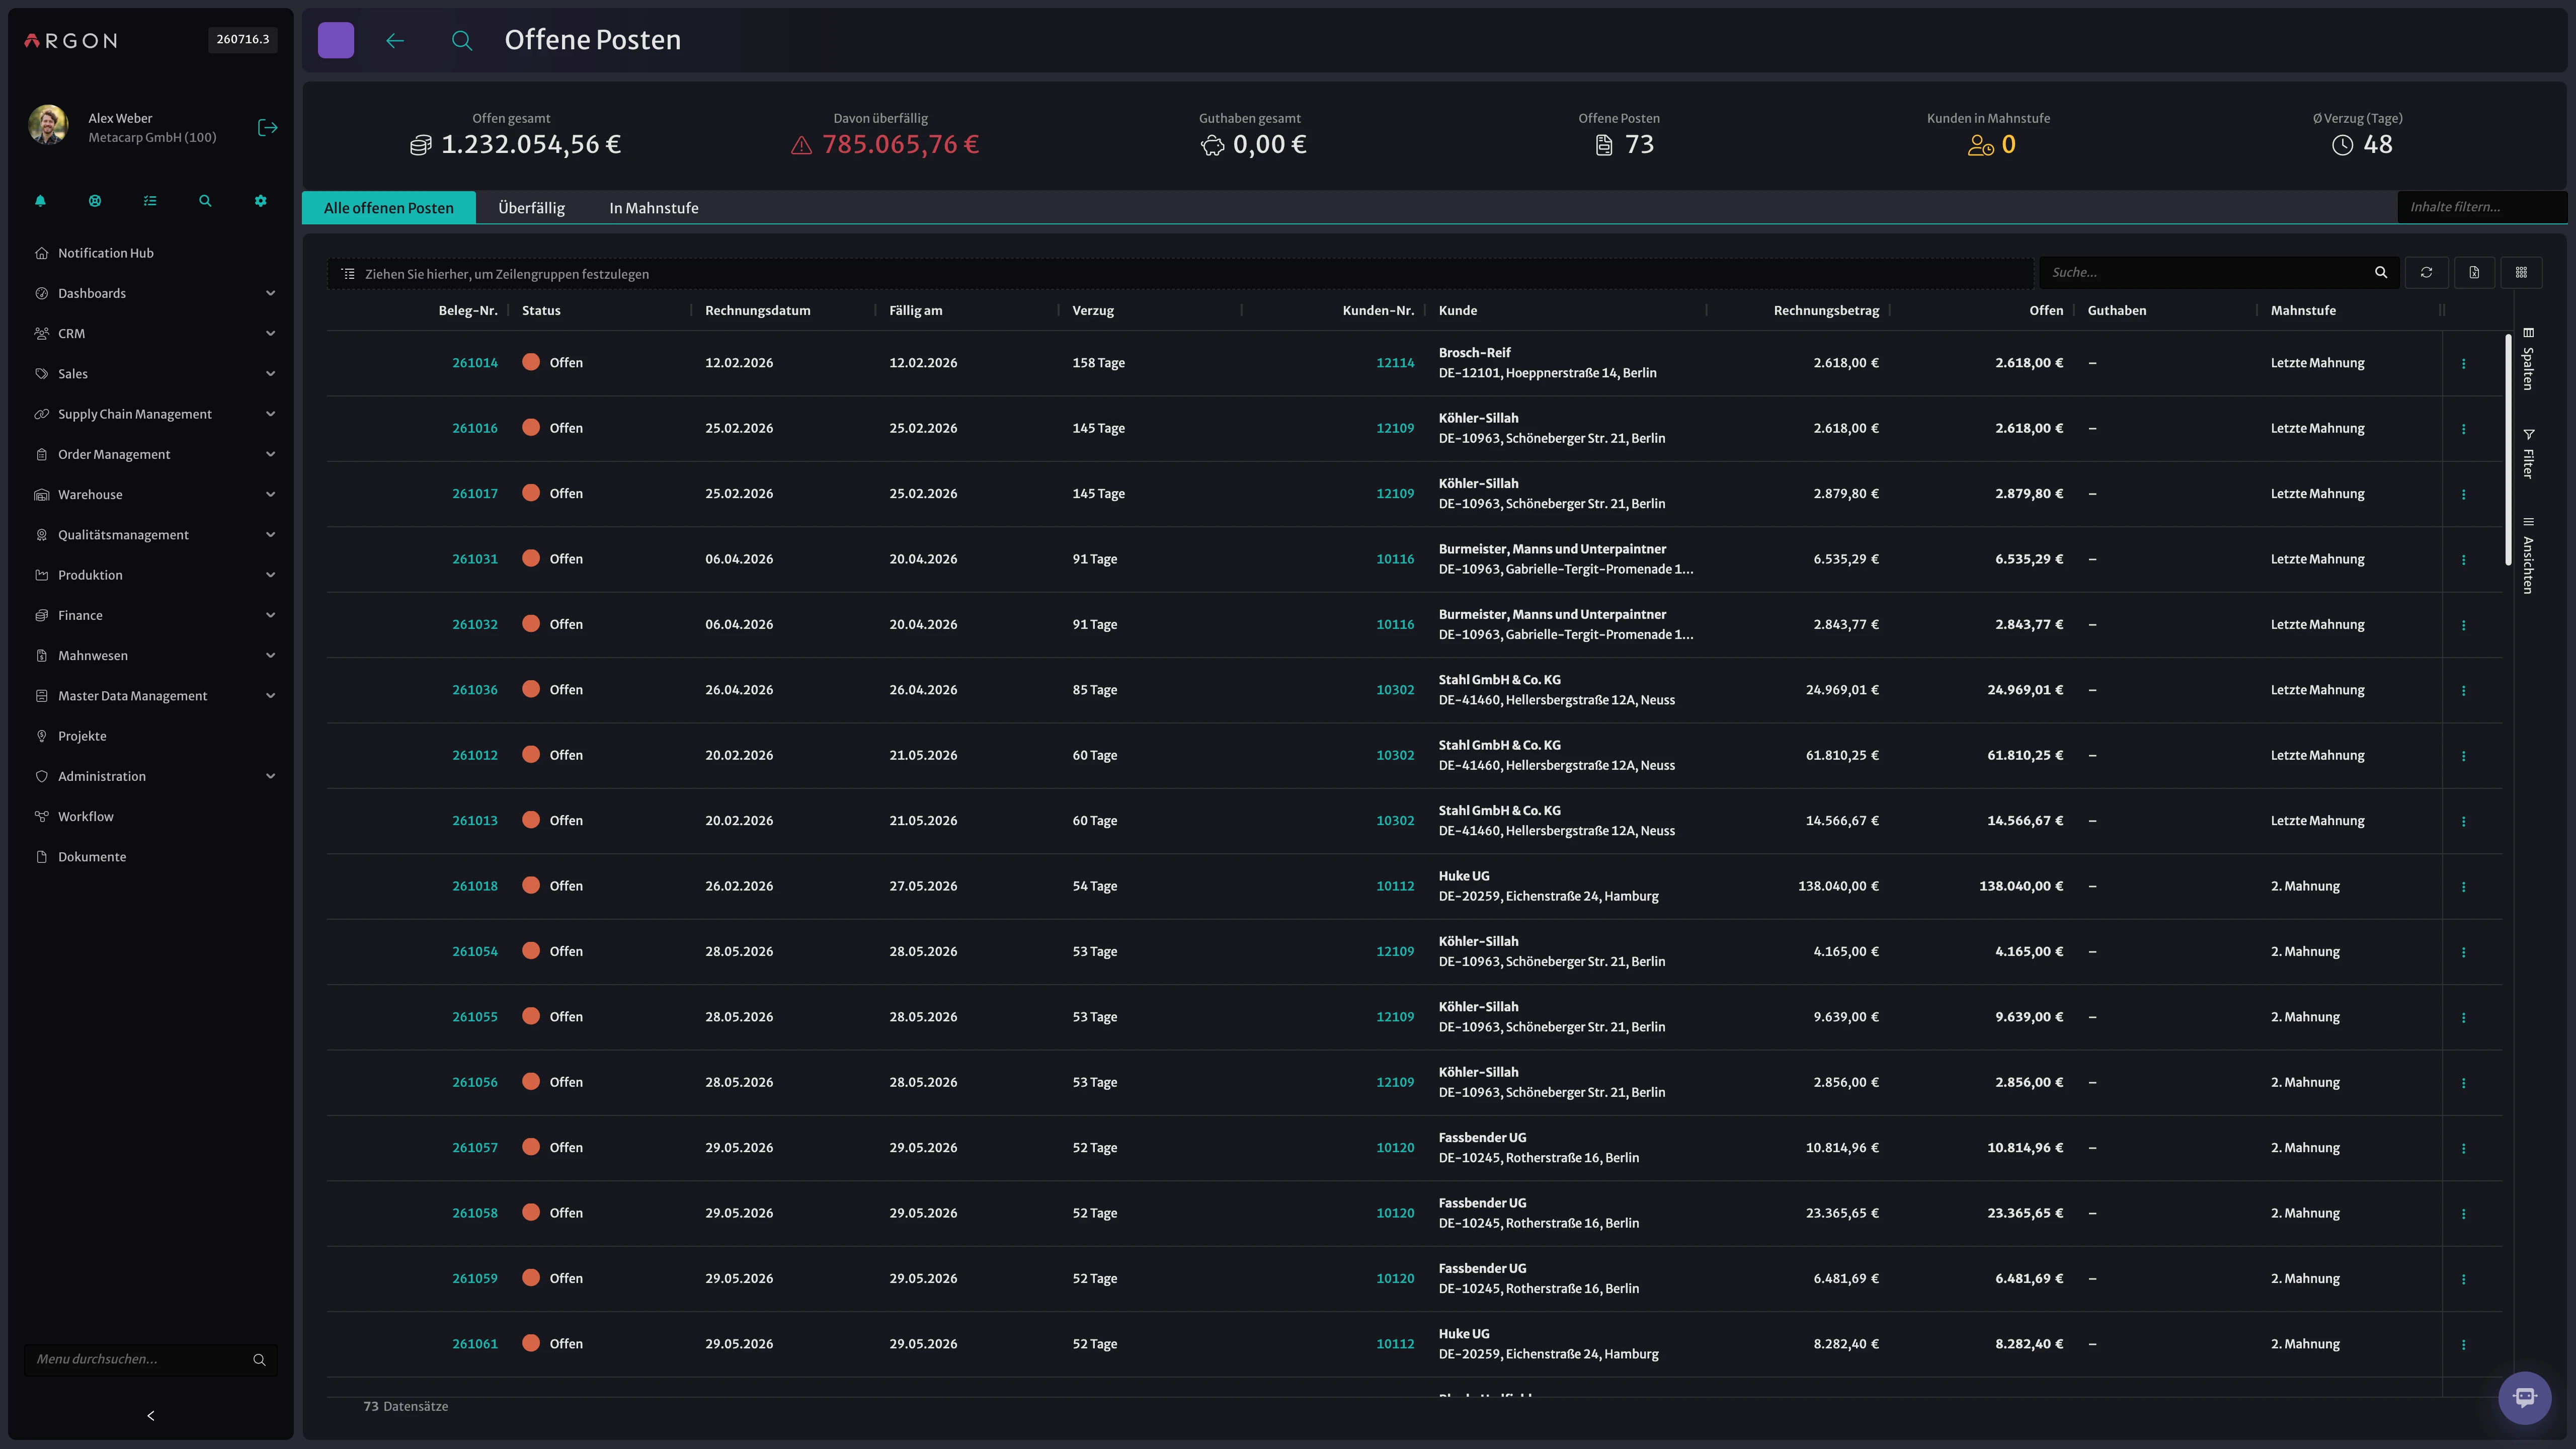This screenshot has height=1449, width=2576.
Task: Sort by the Rechnungsbetrag column header
Action: pyautogui.click(x=1826, y=310)
